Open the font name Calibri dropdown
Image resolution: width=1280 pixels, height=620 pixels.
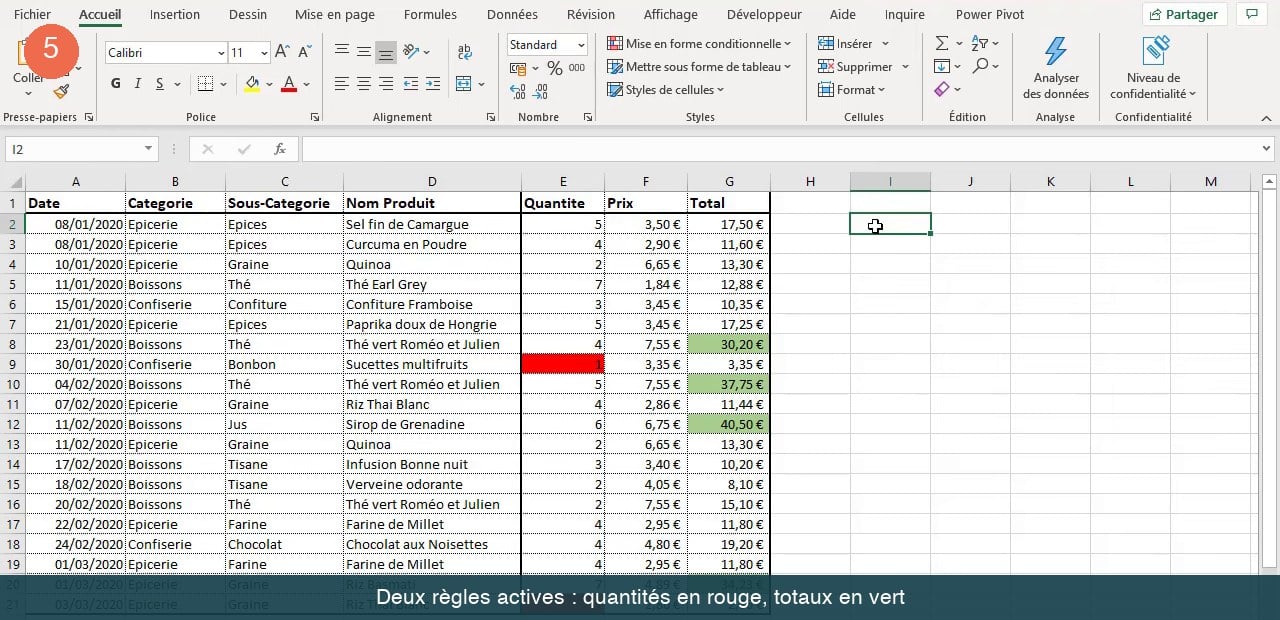(x=221, y=53)
